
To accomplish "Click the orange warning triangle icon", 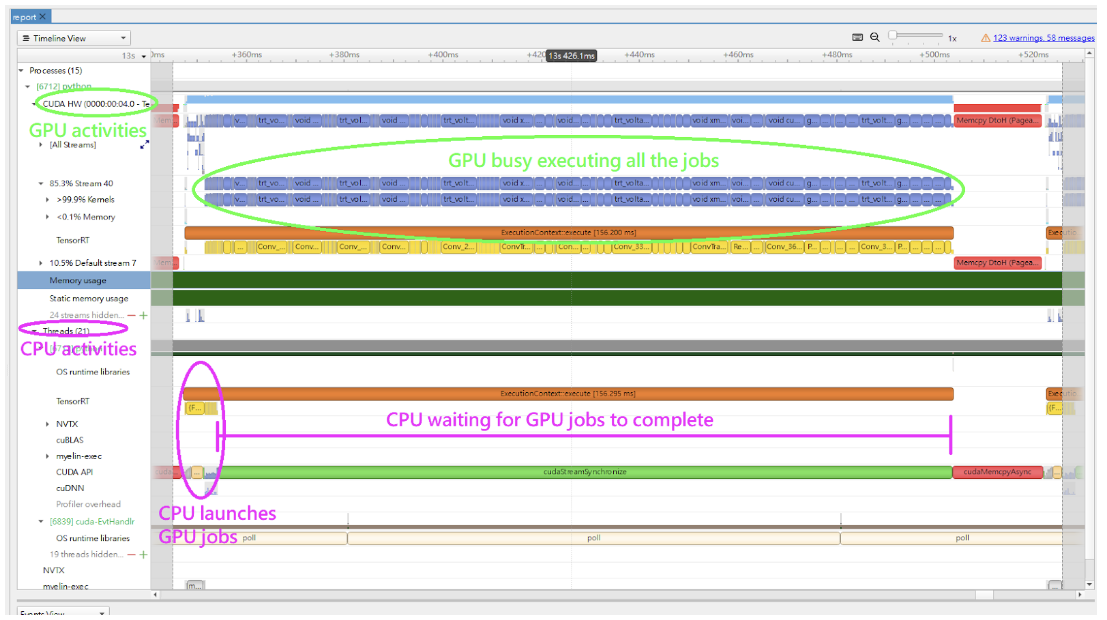I will pos(985,37).
